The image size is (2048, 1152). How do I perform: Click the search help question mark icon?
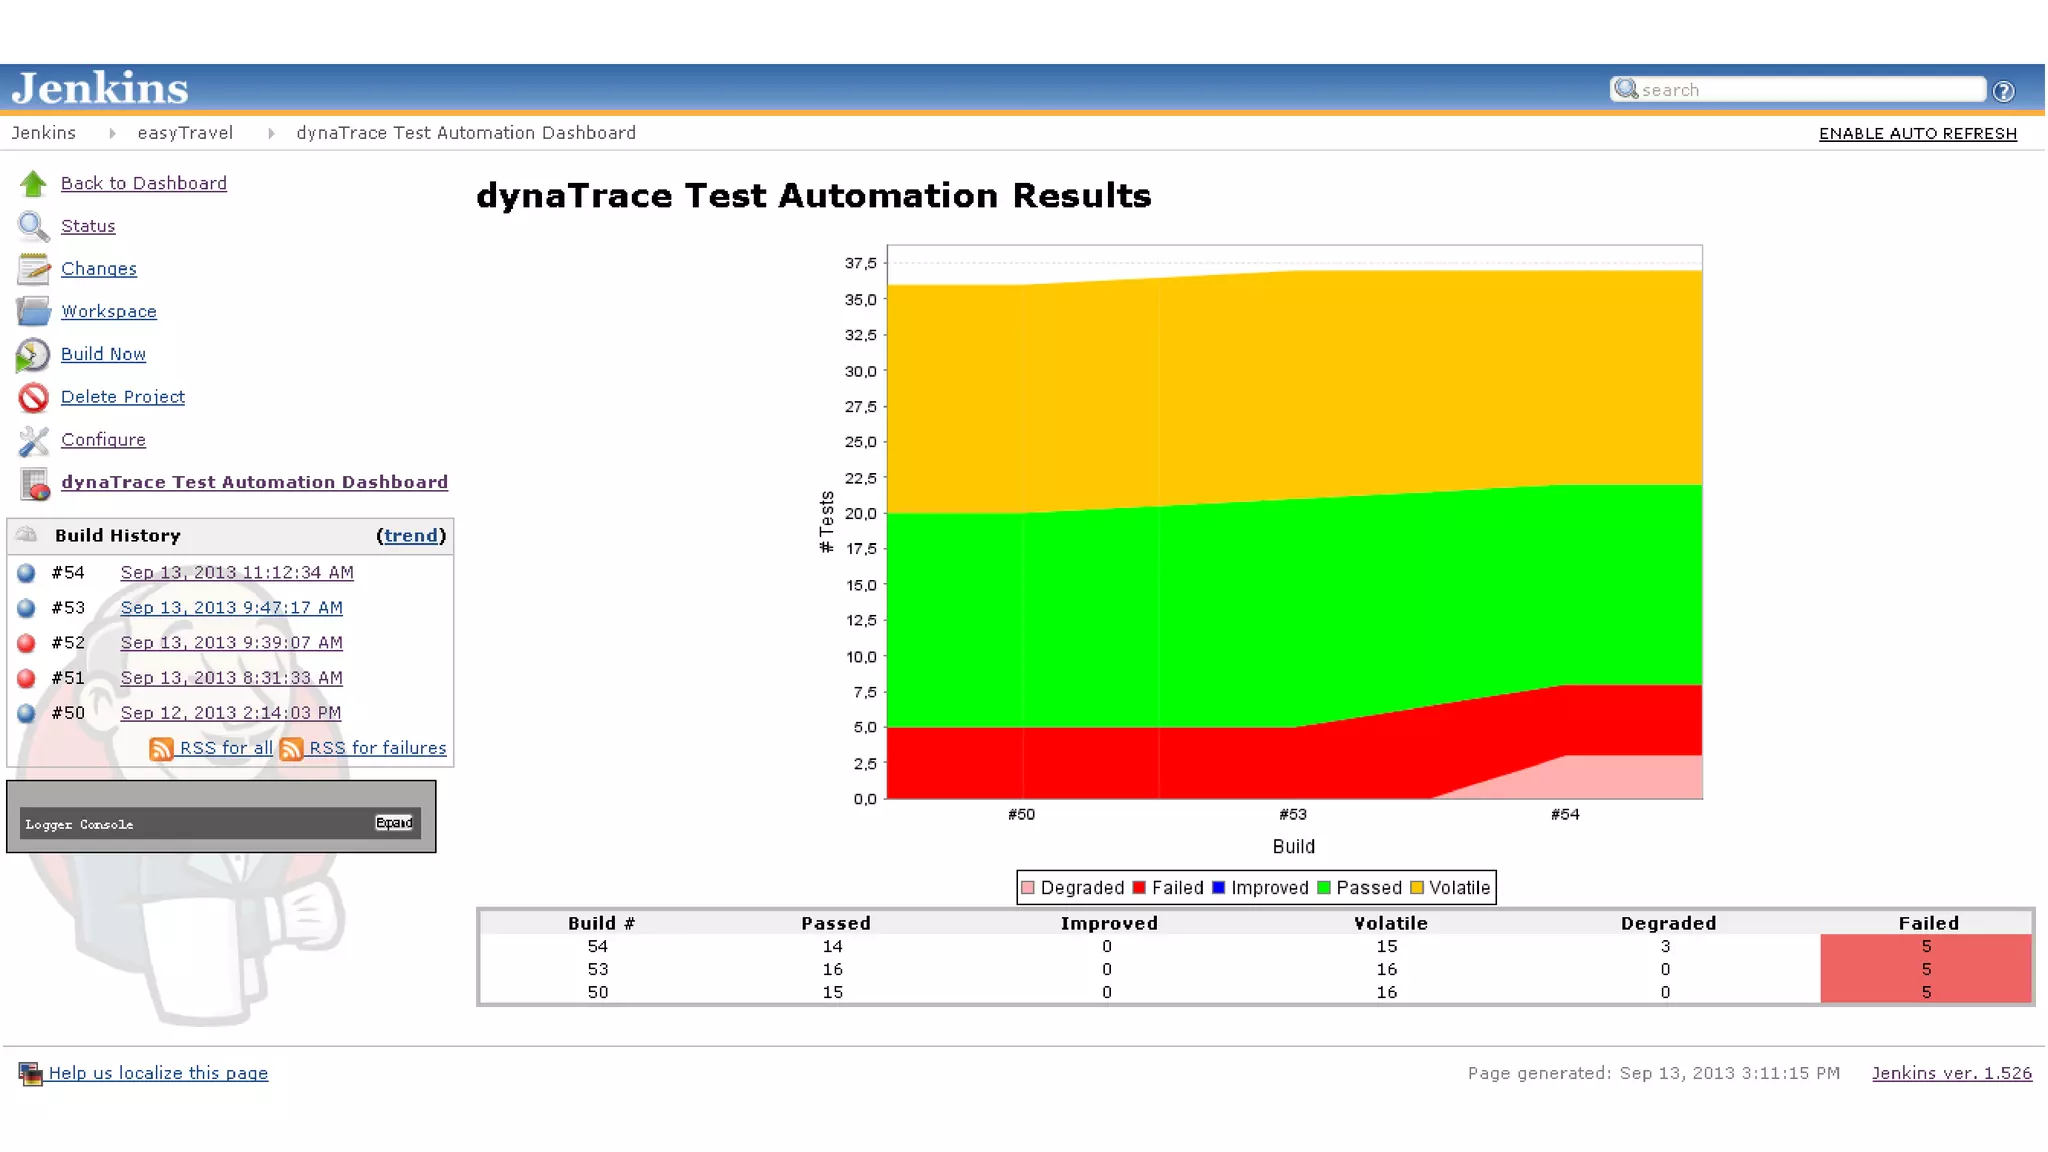(2003, 91)
